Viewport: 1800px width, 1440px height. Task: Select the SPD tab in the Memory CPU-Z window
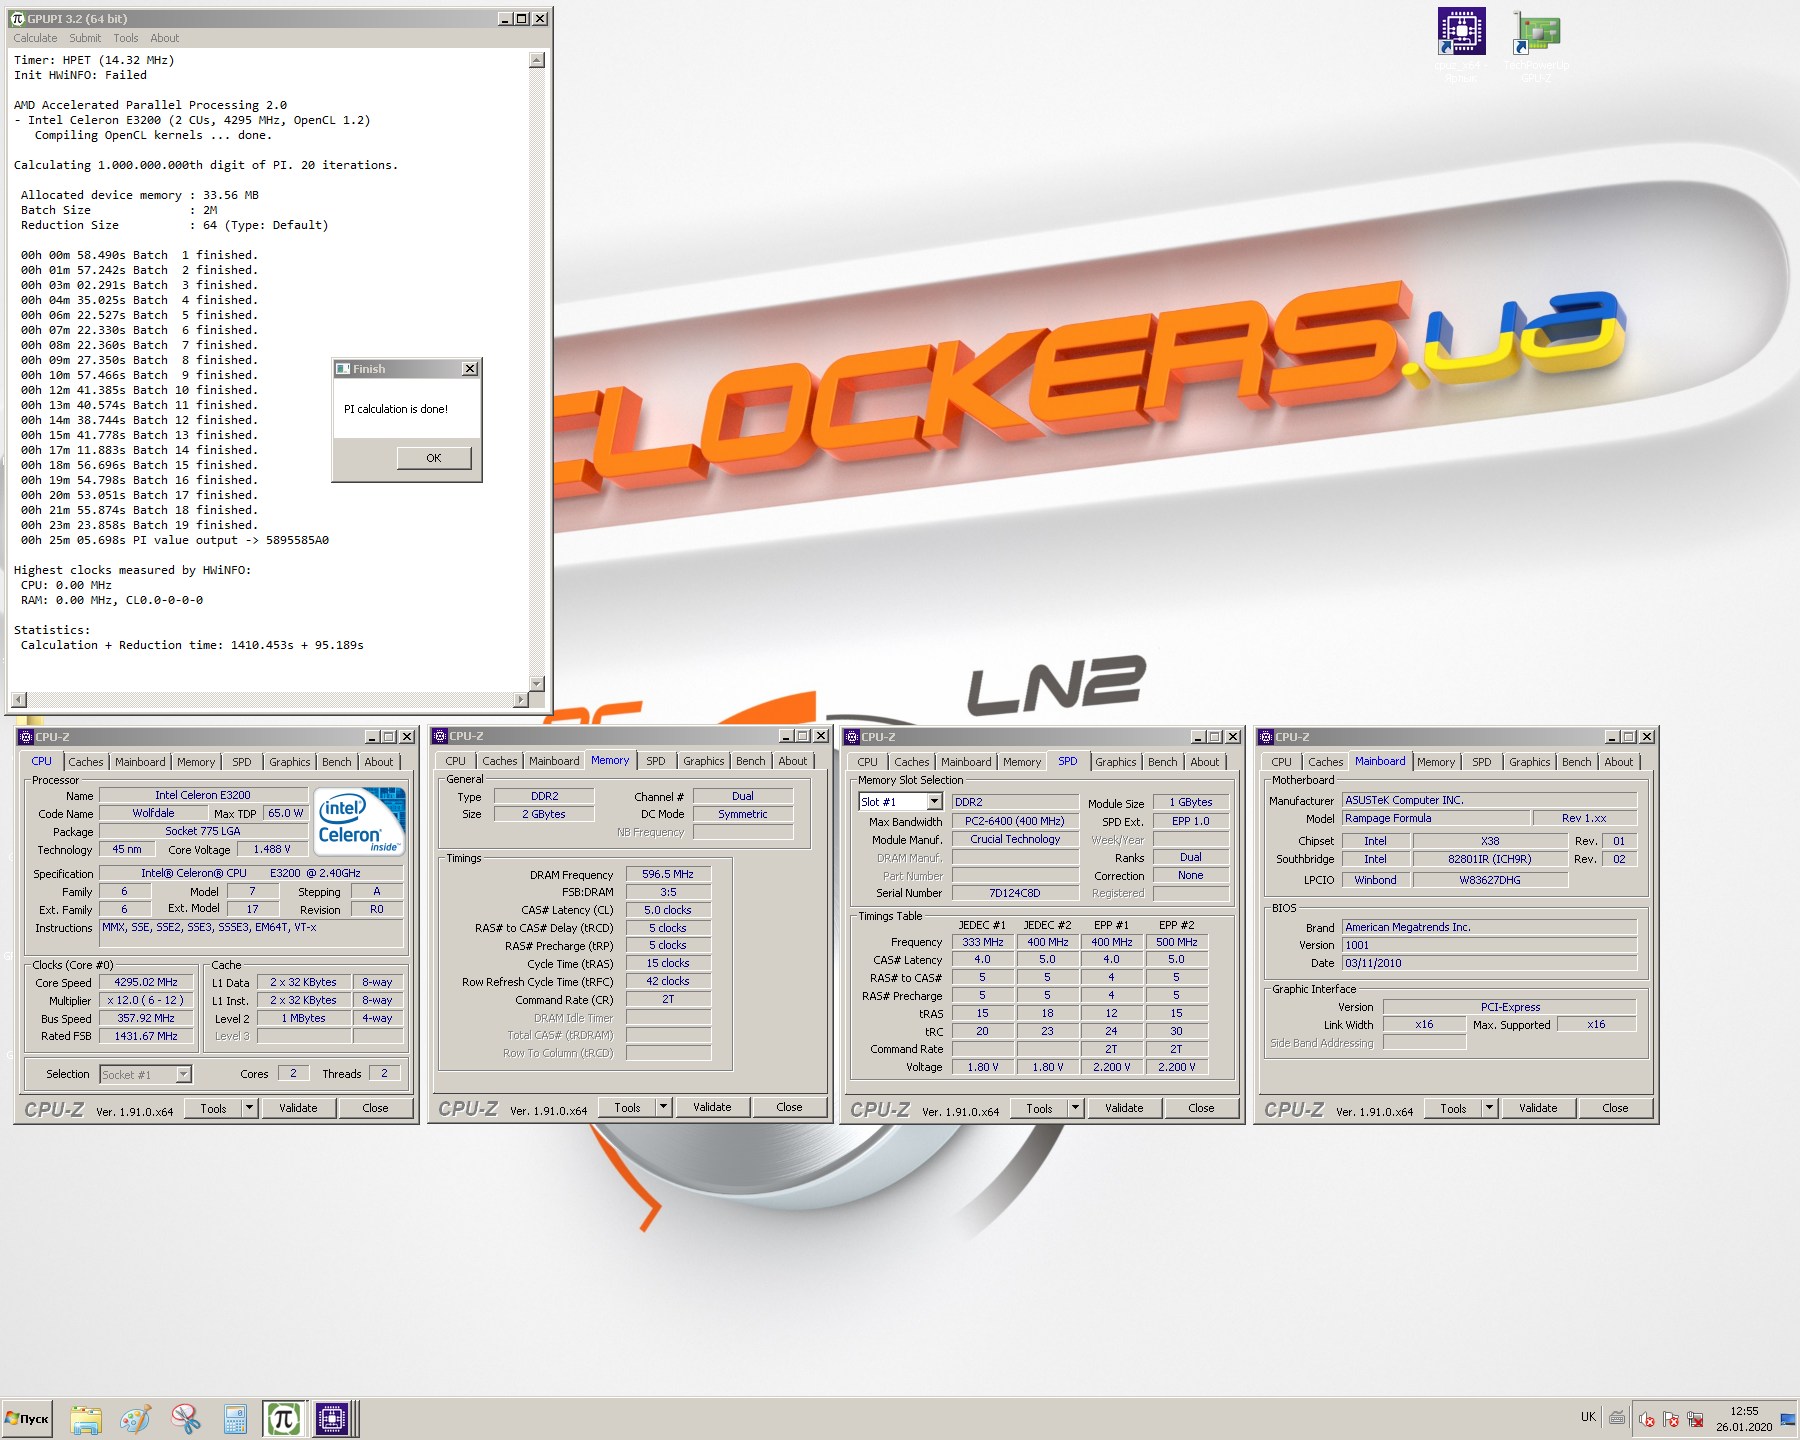(x=656, y=761)
